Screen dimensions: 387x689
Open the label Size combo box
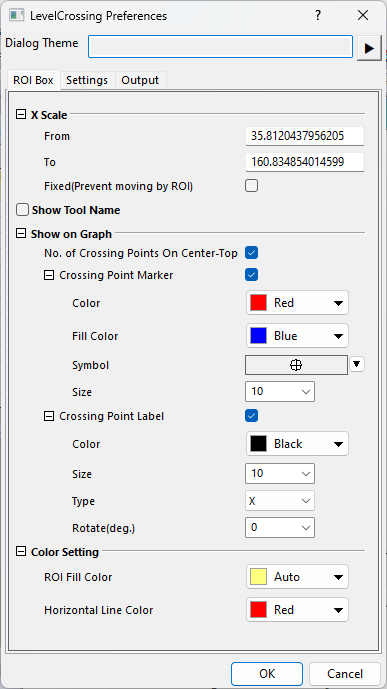pyautogui.click(x=280, y=473)
